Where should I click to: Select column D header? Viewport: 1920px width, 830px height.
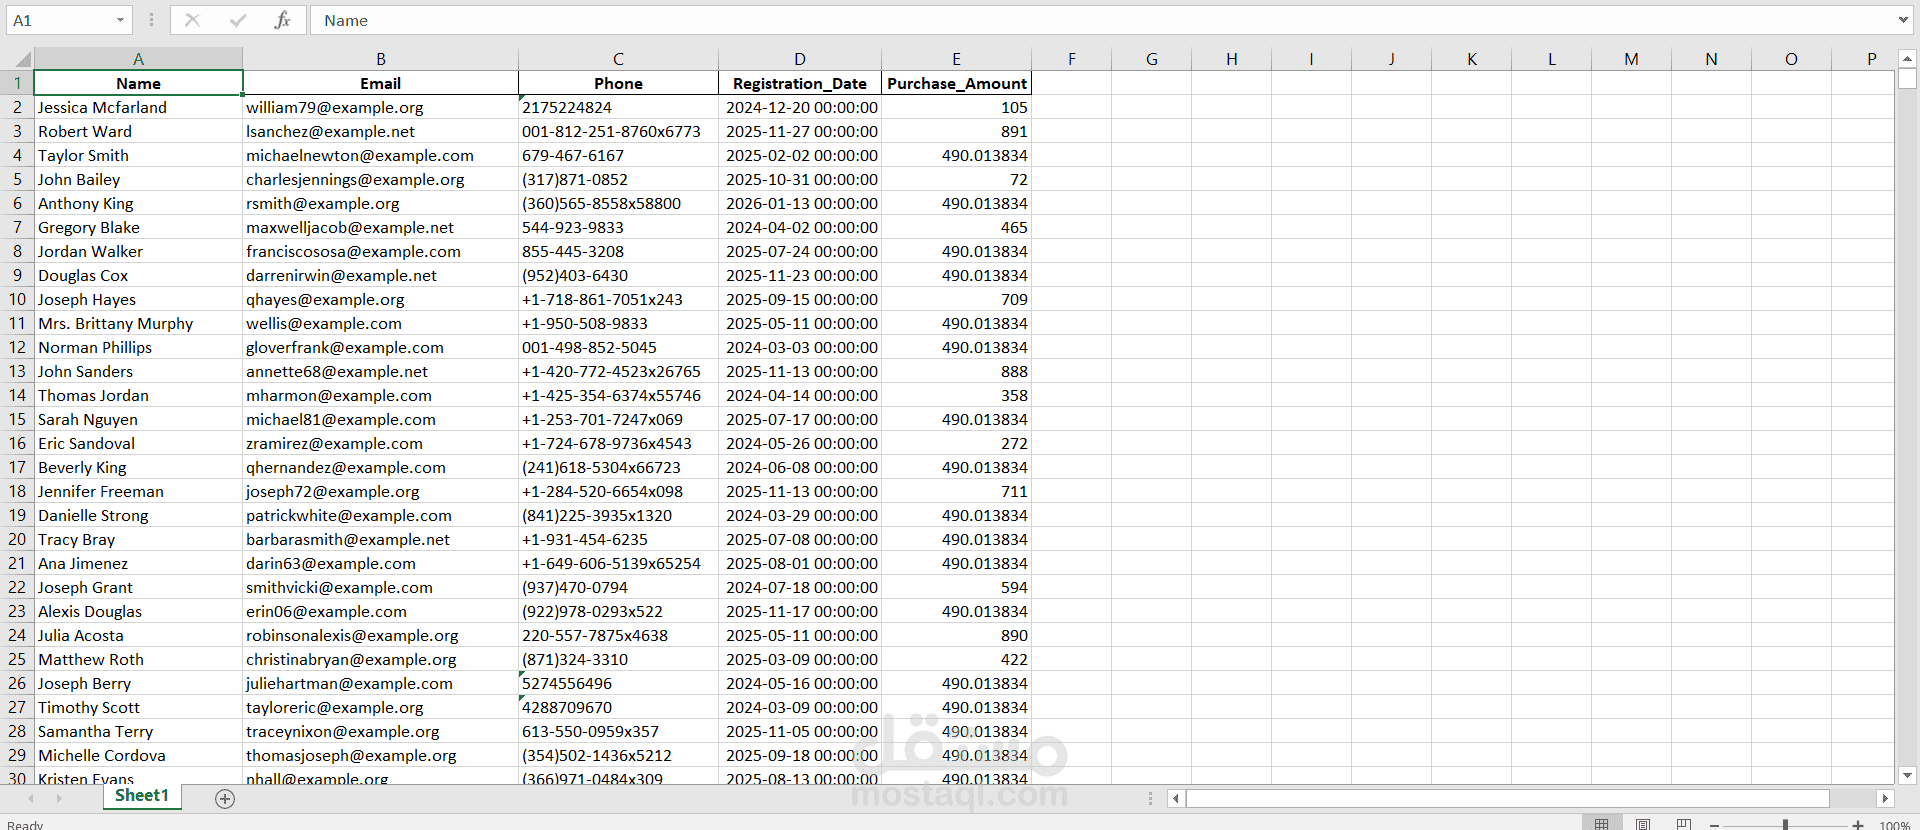click(x=799, y=59)
